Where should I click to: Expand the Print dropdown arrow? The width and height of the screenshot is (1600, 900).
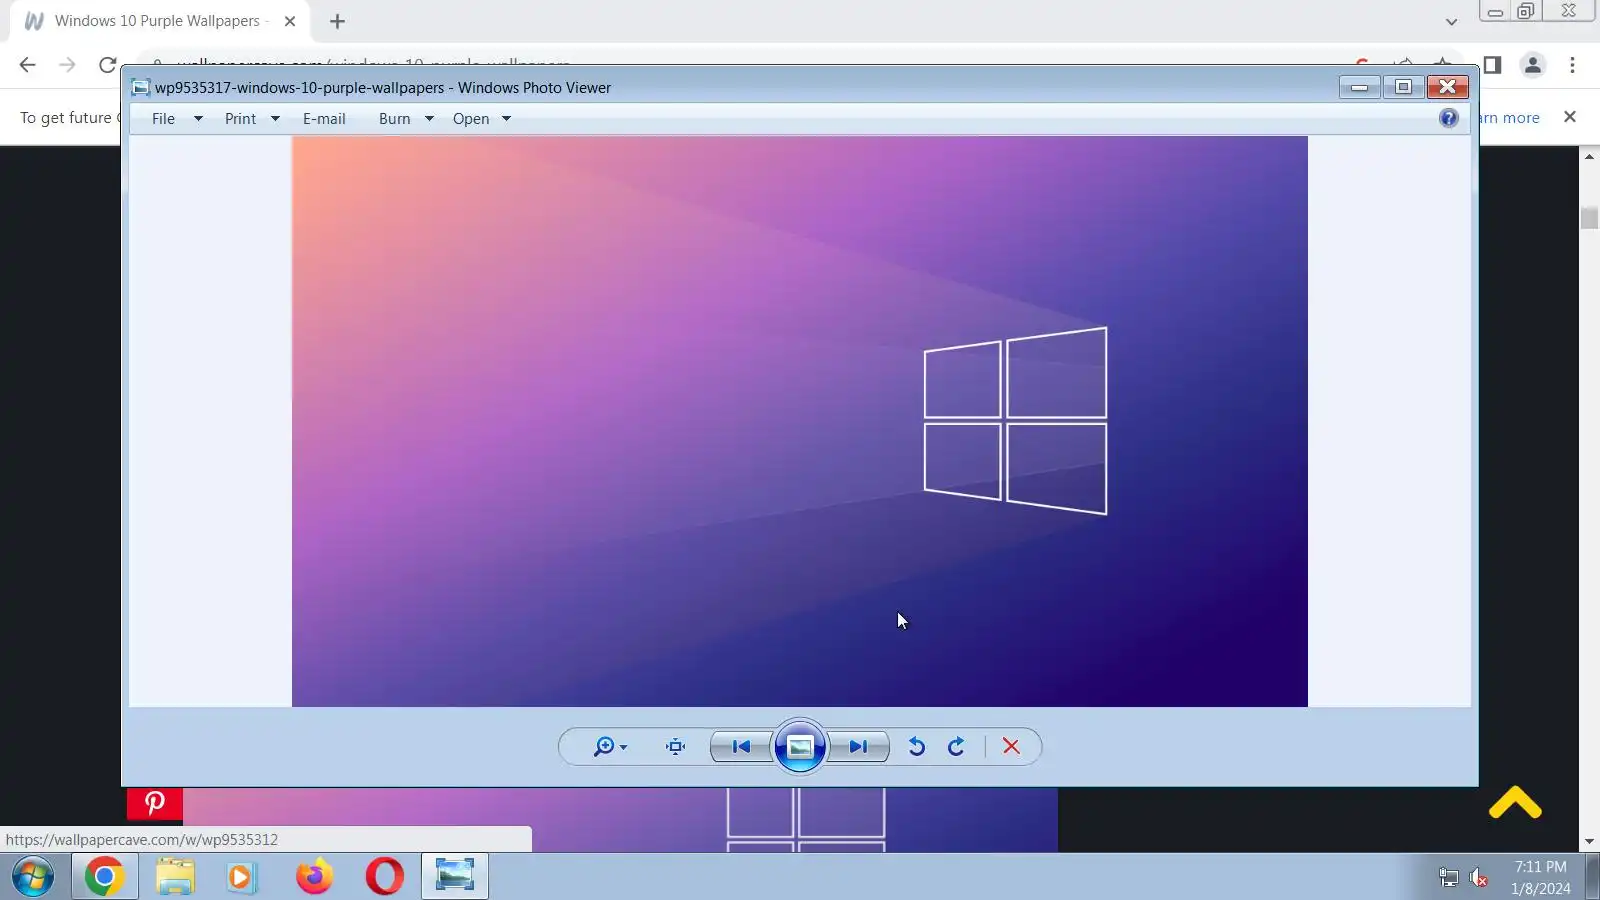(275, 119)
